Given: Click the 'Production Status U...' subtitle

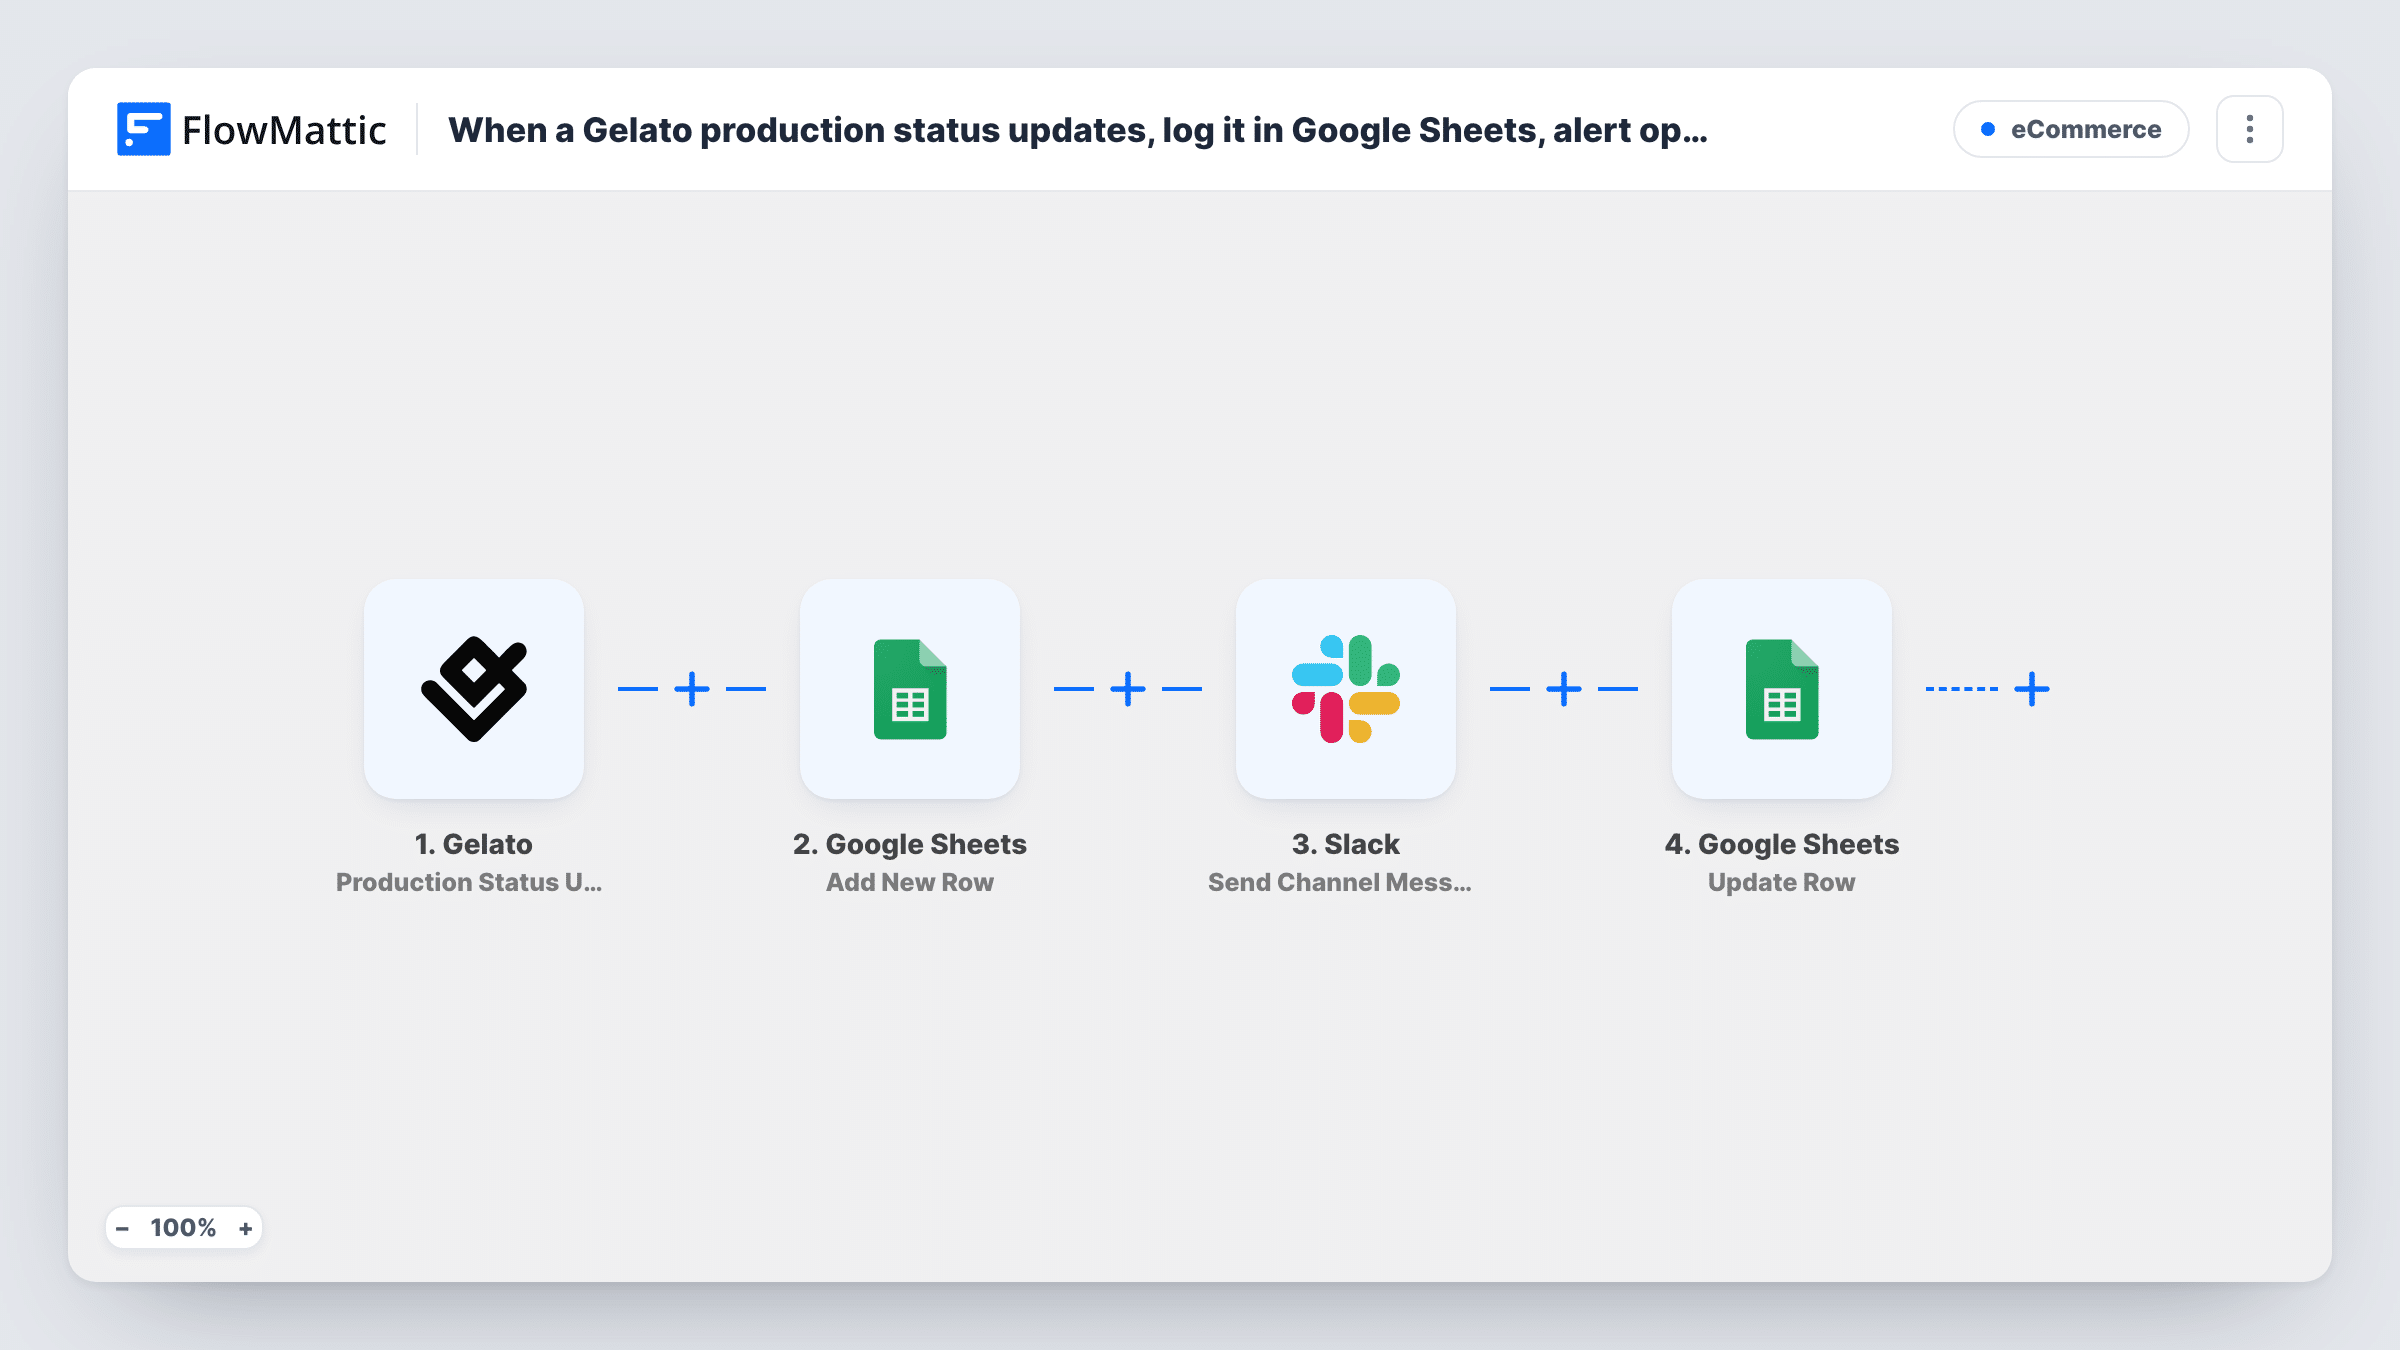Looking at the screenshot, I should (469, 882).
